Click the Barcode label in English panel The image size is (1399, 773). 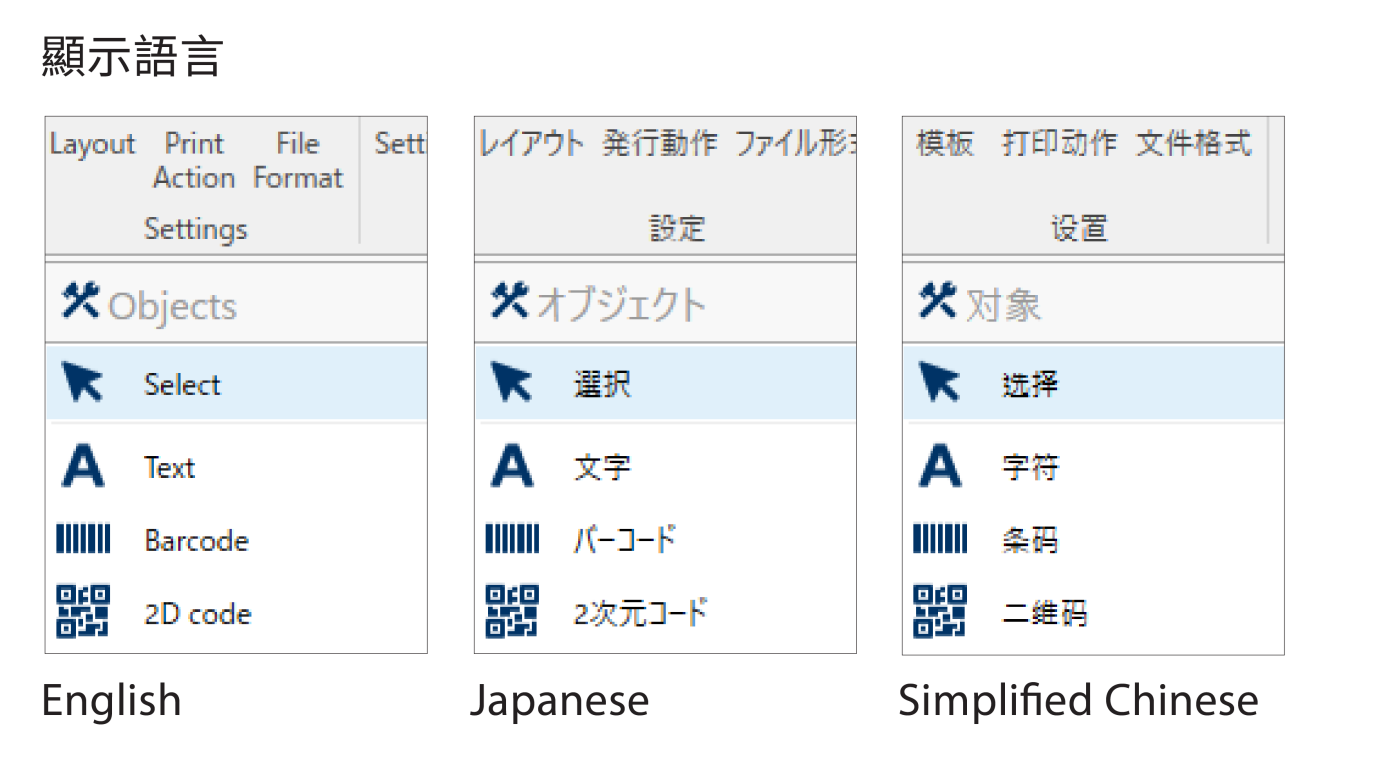196,541
